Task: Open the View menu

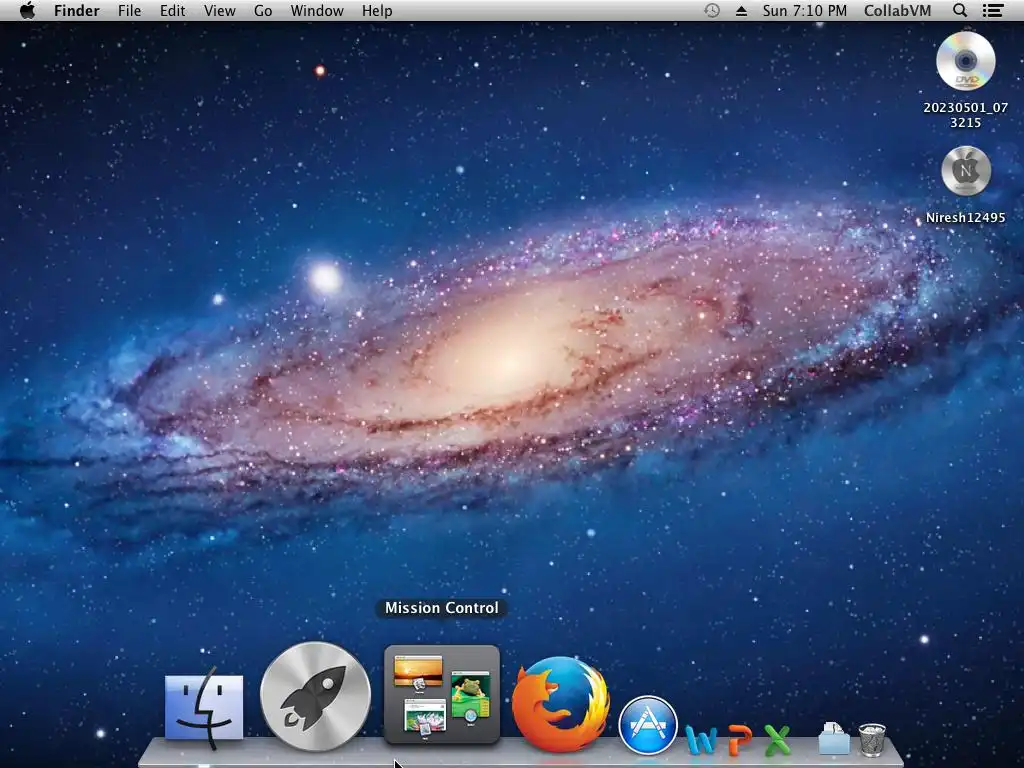Action: click(x=219, y=10)
